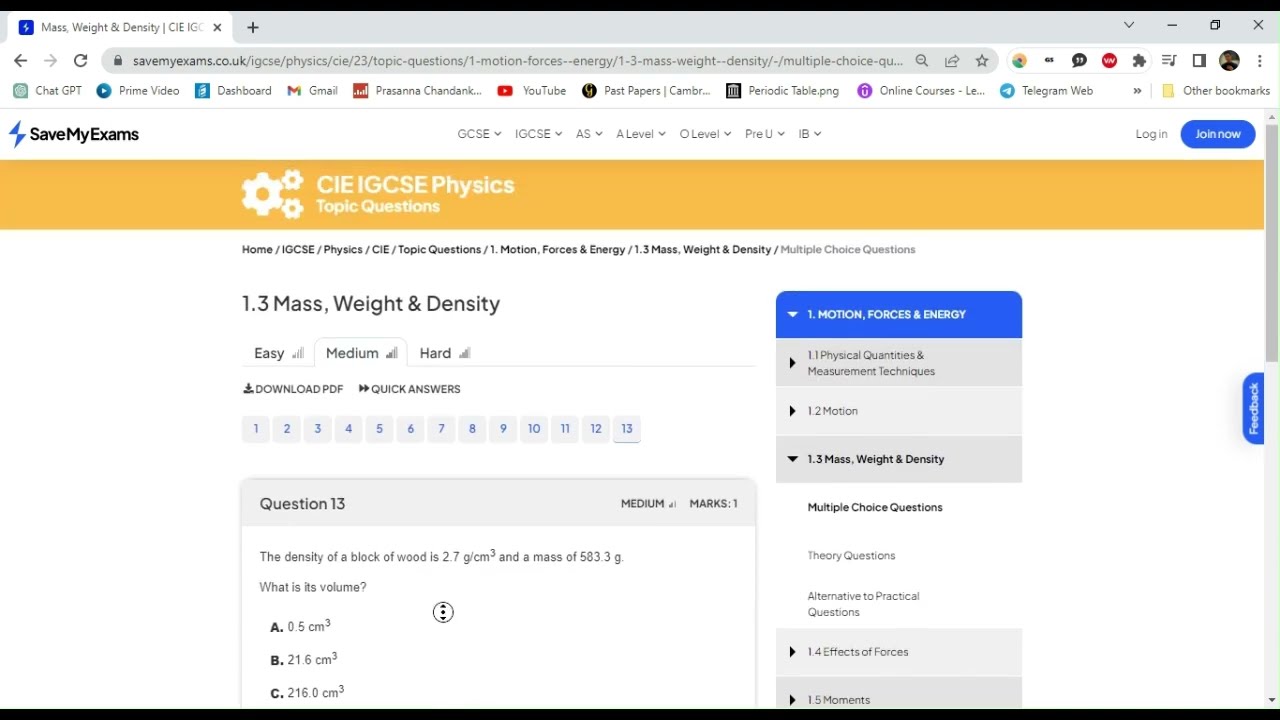Open the tab search chevron in title bar

click(1129, 25)
